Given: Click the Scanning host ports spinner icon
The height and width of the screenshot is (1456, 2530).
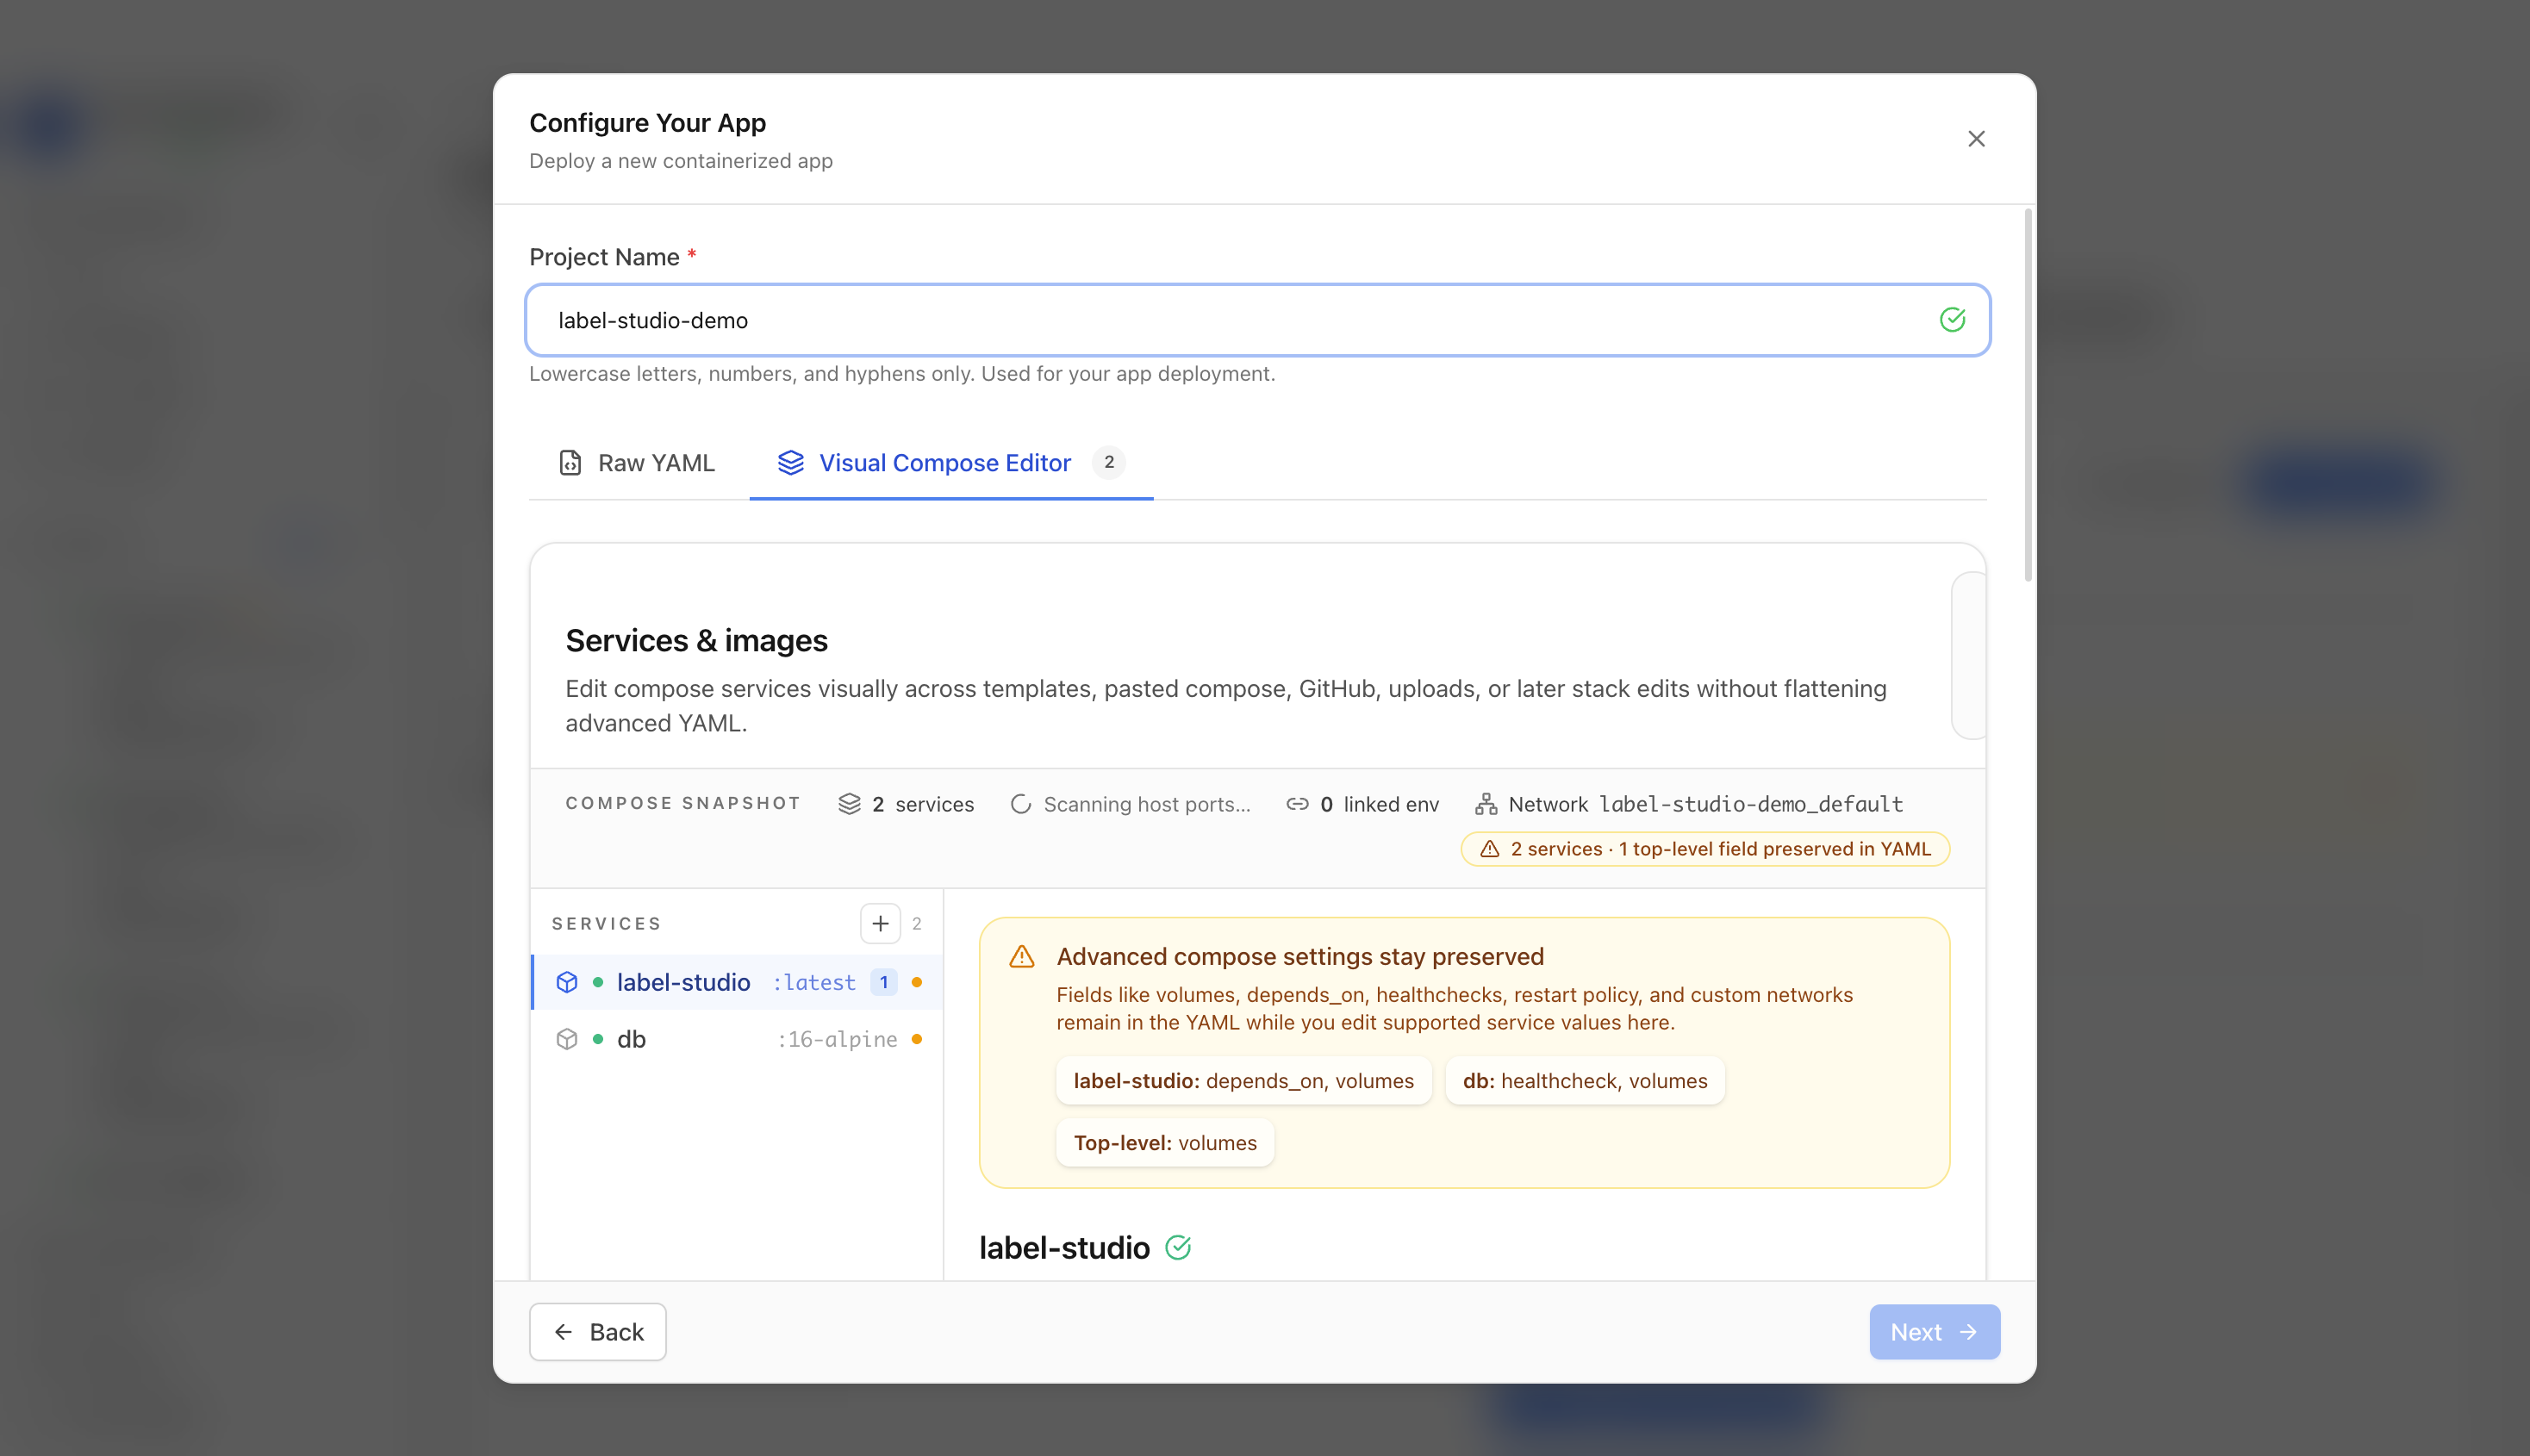Looking at the screenshot, I should 1020,804.
